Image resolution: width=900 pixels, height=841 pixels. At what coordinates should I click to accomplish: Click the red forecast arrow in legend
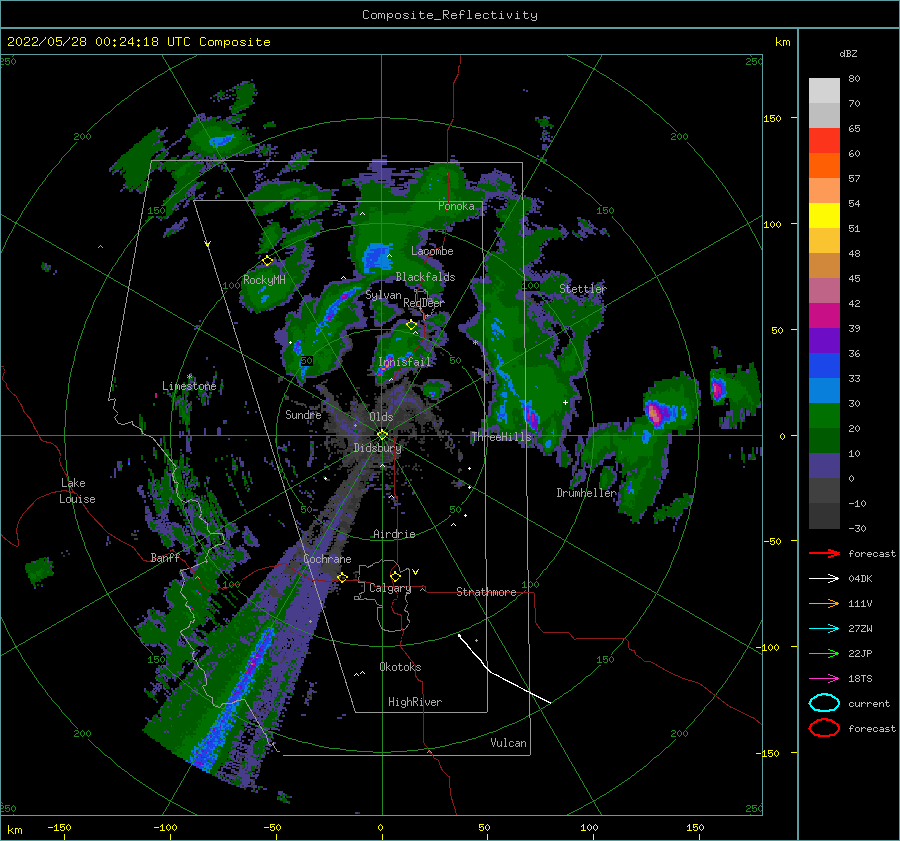click(x=824, y=553)
